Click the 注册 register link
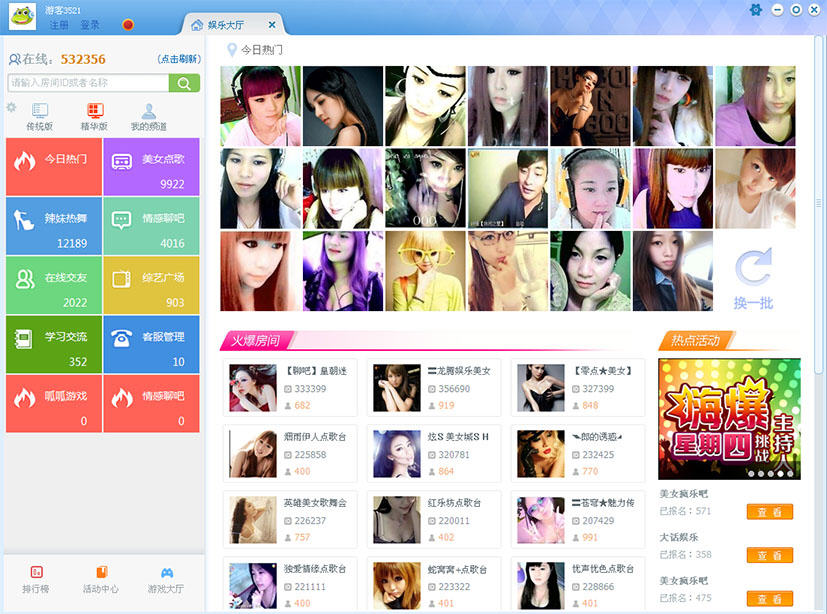This screenshot has width=827, height=614. pos(59,25)
